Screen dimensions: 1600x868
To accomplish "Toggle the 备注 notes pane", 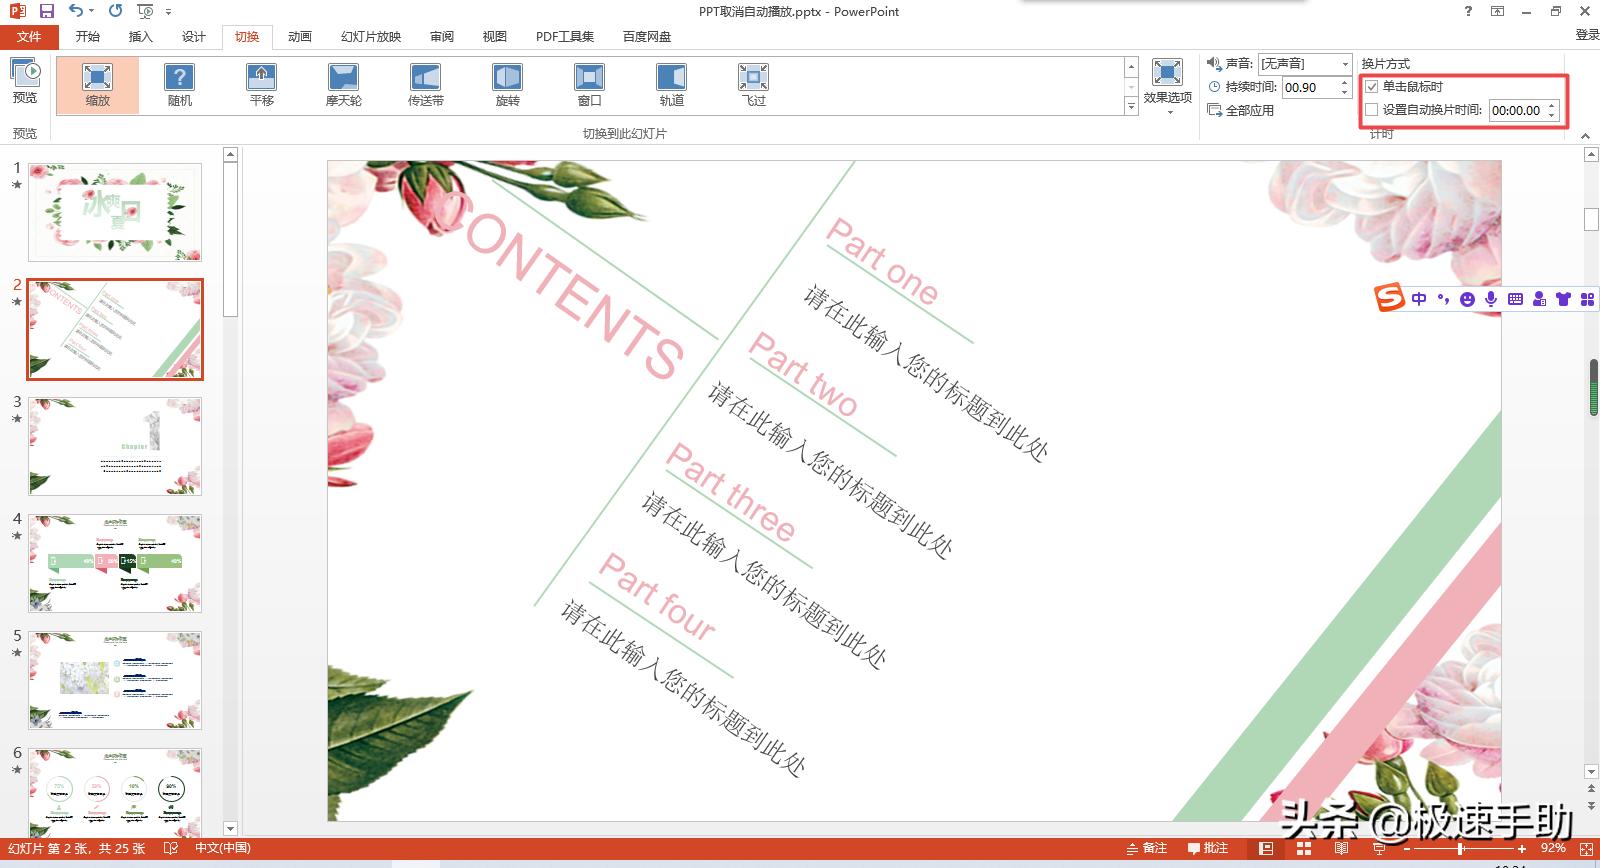I will [1147, 848].
